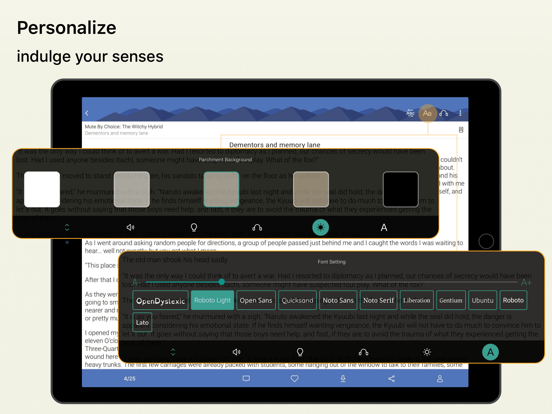This screenshot has height=414, width=552.
Task: Open the speaker tab in the Font Setting panel
Action: coord(237,352)
